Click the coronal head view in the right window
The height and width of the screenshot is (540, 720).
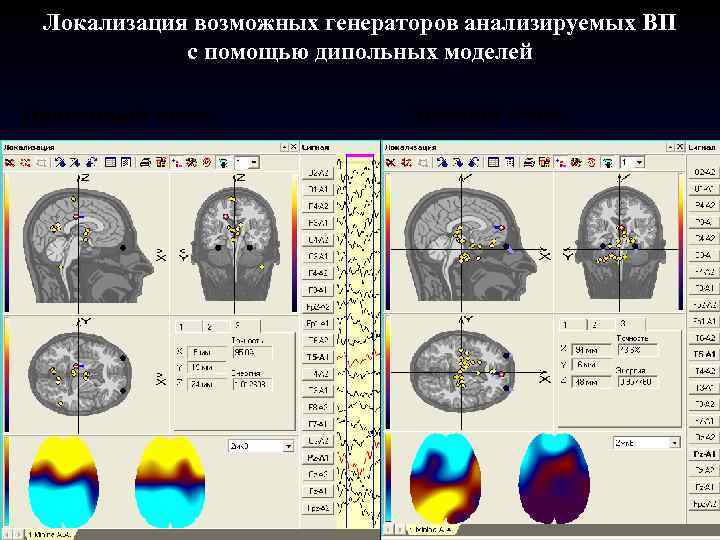[619, 242]
